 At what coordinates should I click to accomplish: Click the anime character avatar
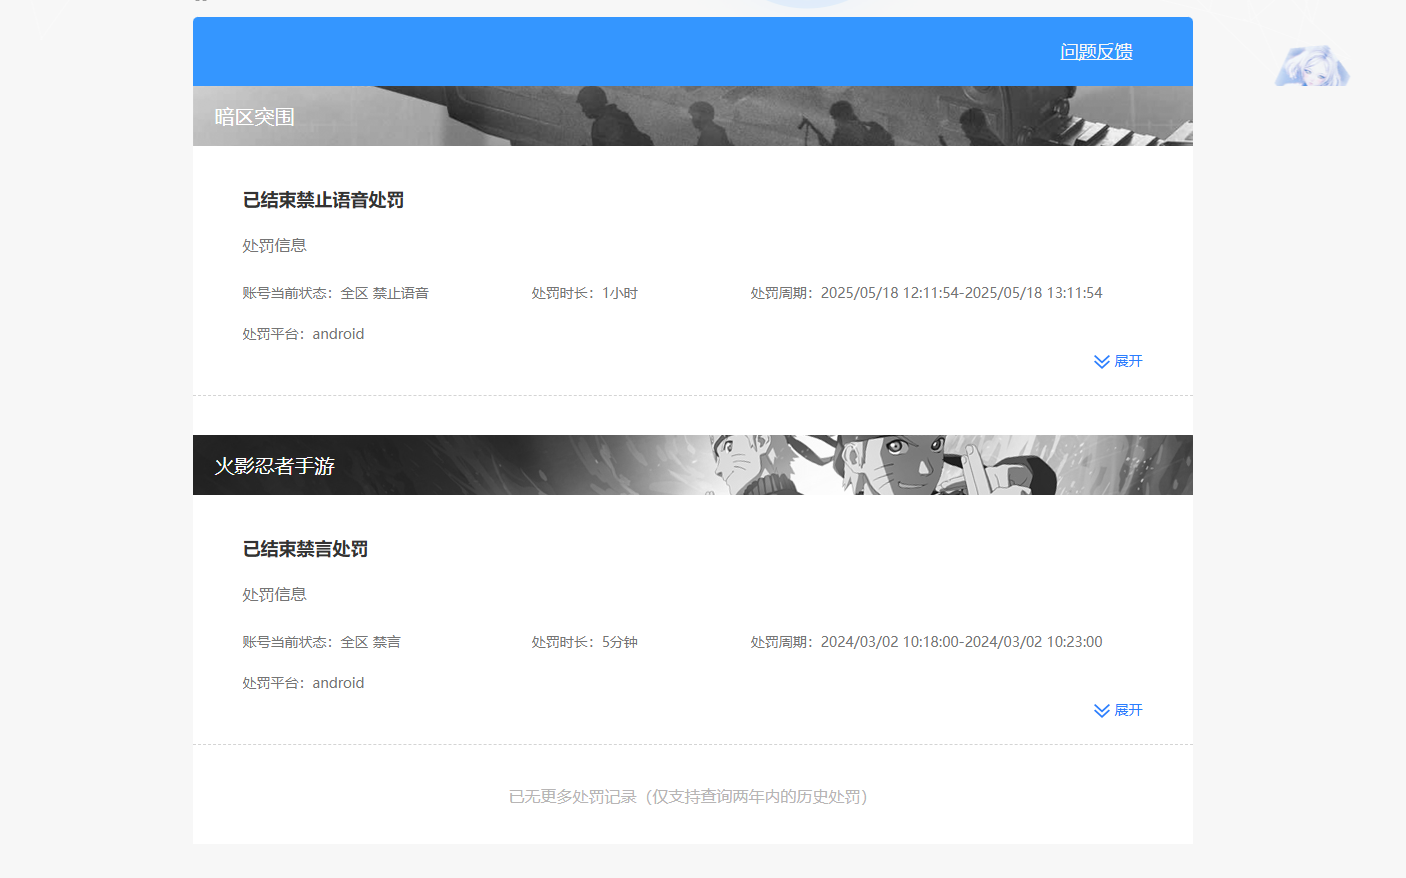click(1312, 66)
